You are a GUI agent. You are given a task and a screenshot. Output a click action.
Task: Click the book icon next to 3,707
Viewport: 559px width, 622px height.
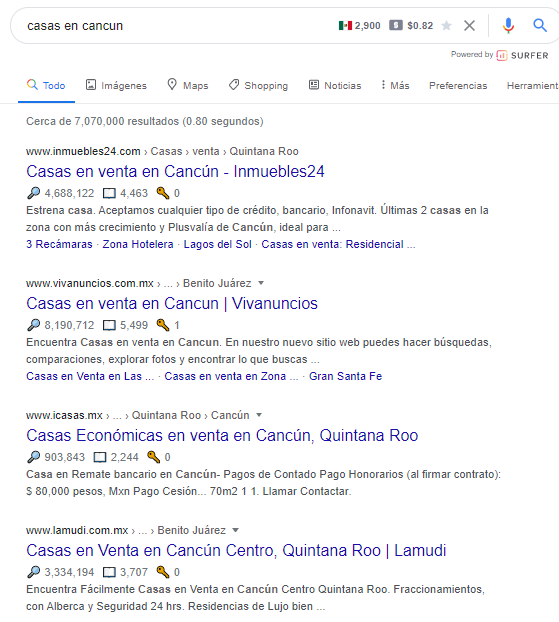[x=109, y=573]
